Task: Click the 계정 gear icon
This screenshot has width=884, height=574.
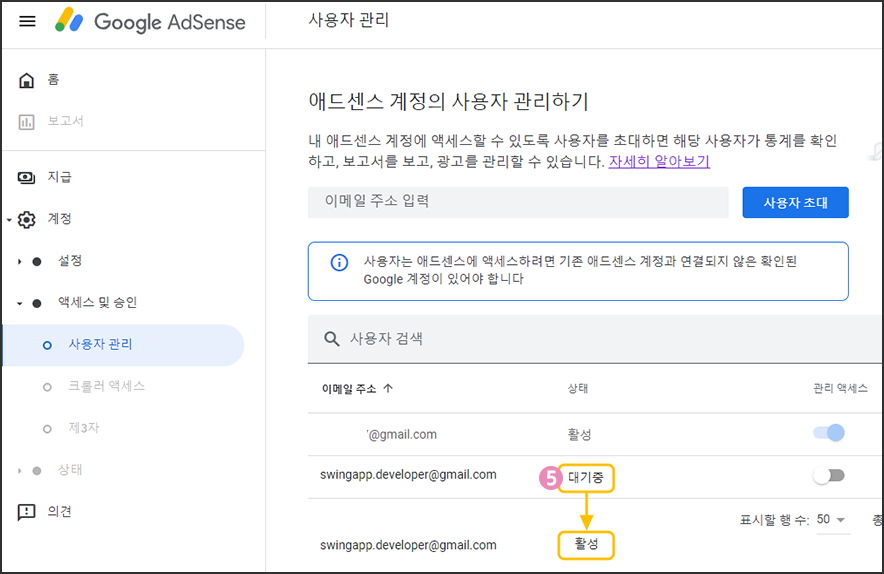Action: click(27, 219)
